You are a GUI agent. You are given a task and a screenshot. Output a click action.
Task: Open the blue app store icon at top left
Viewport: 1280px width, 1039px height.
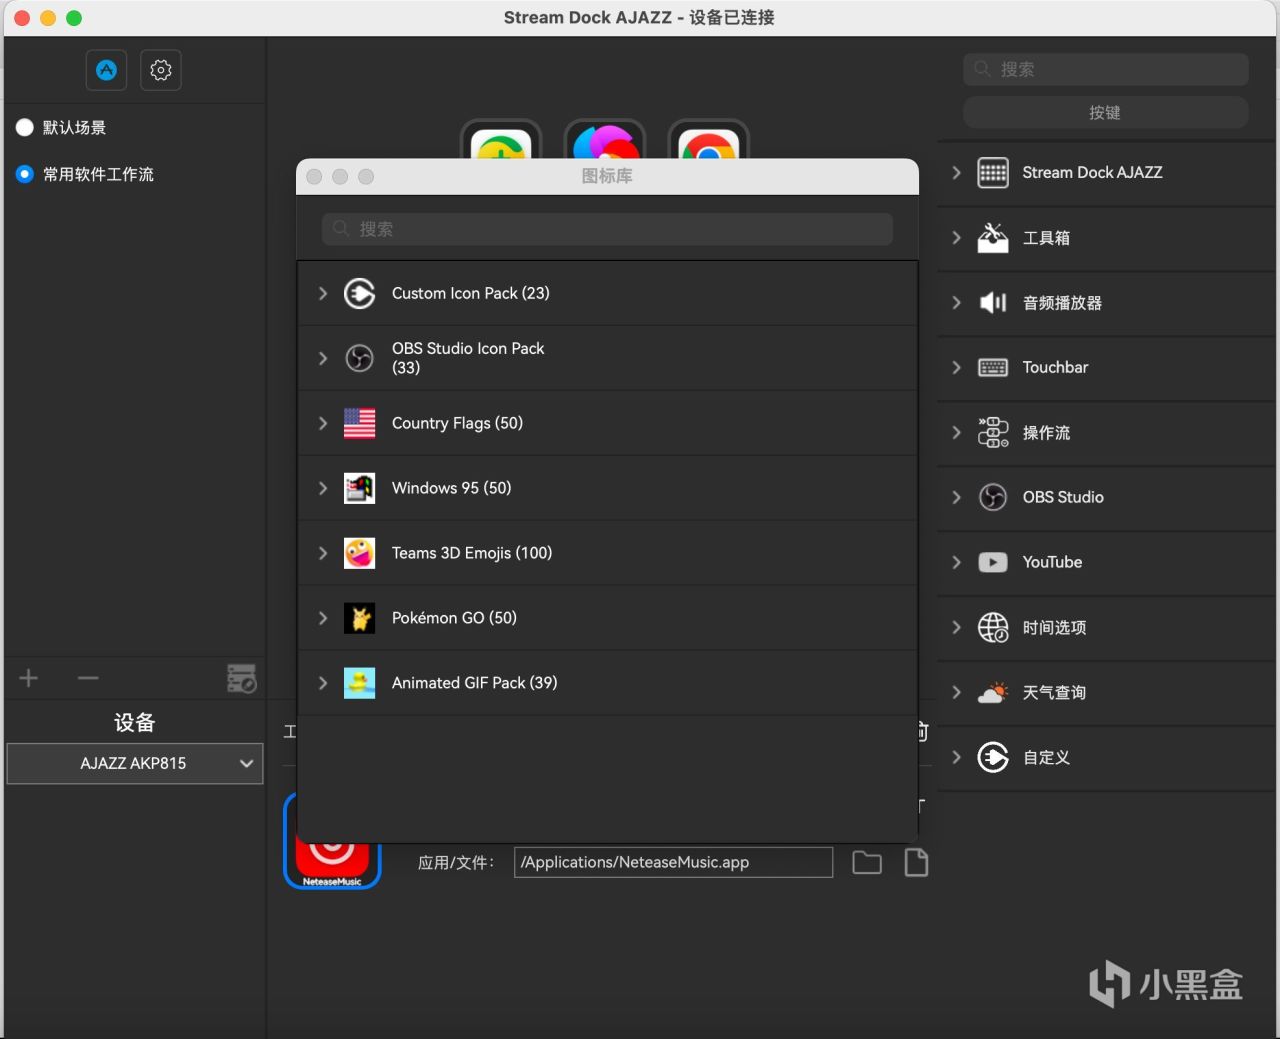[106, 70]
